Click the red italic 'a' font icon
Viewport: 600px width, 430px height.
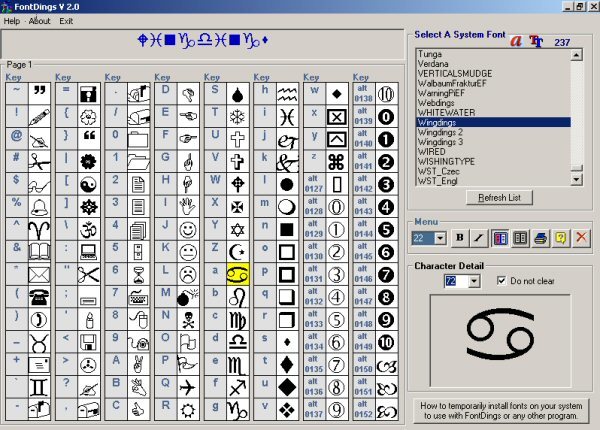click(517, 41)
